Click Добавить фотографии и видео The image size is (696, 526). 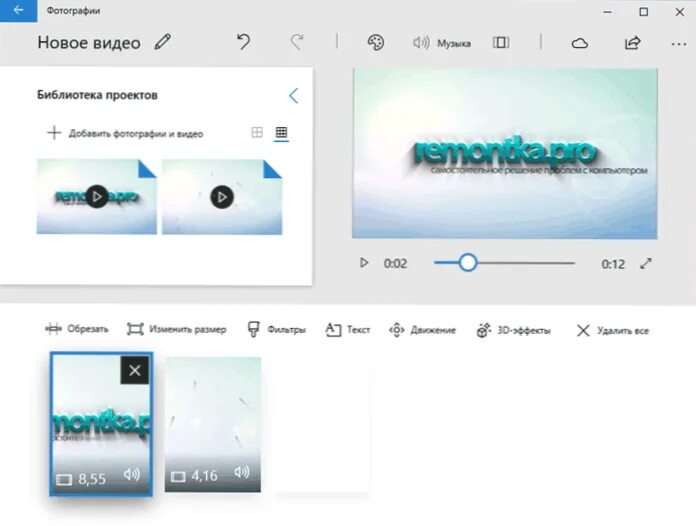pos(125,133)
